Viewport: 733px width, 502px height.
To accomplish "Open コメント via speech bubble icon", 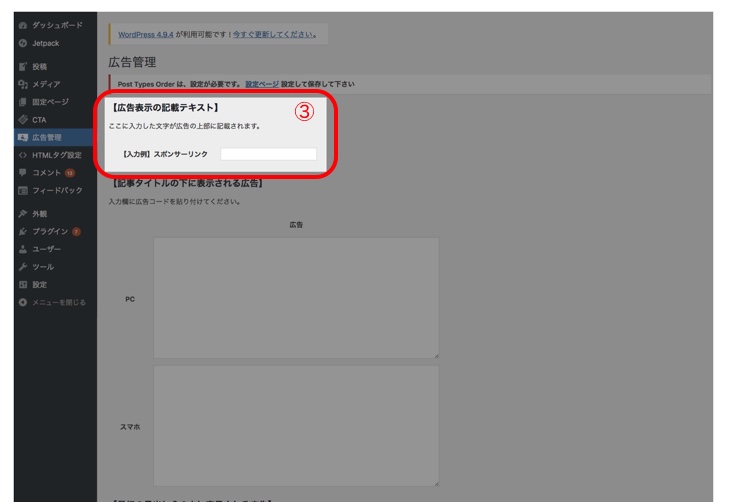I will (x=23, y=173).
